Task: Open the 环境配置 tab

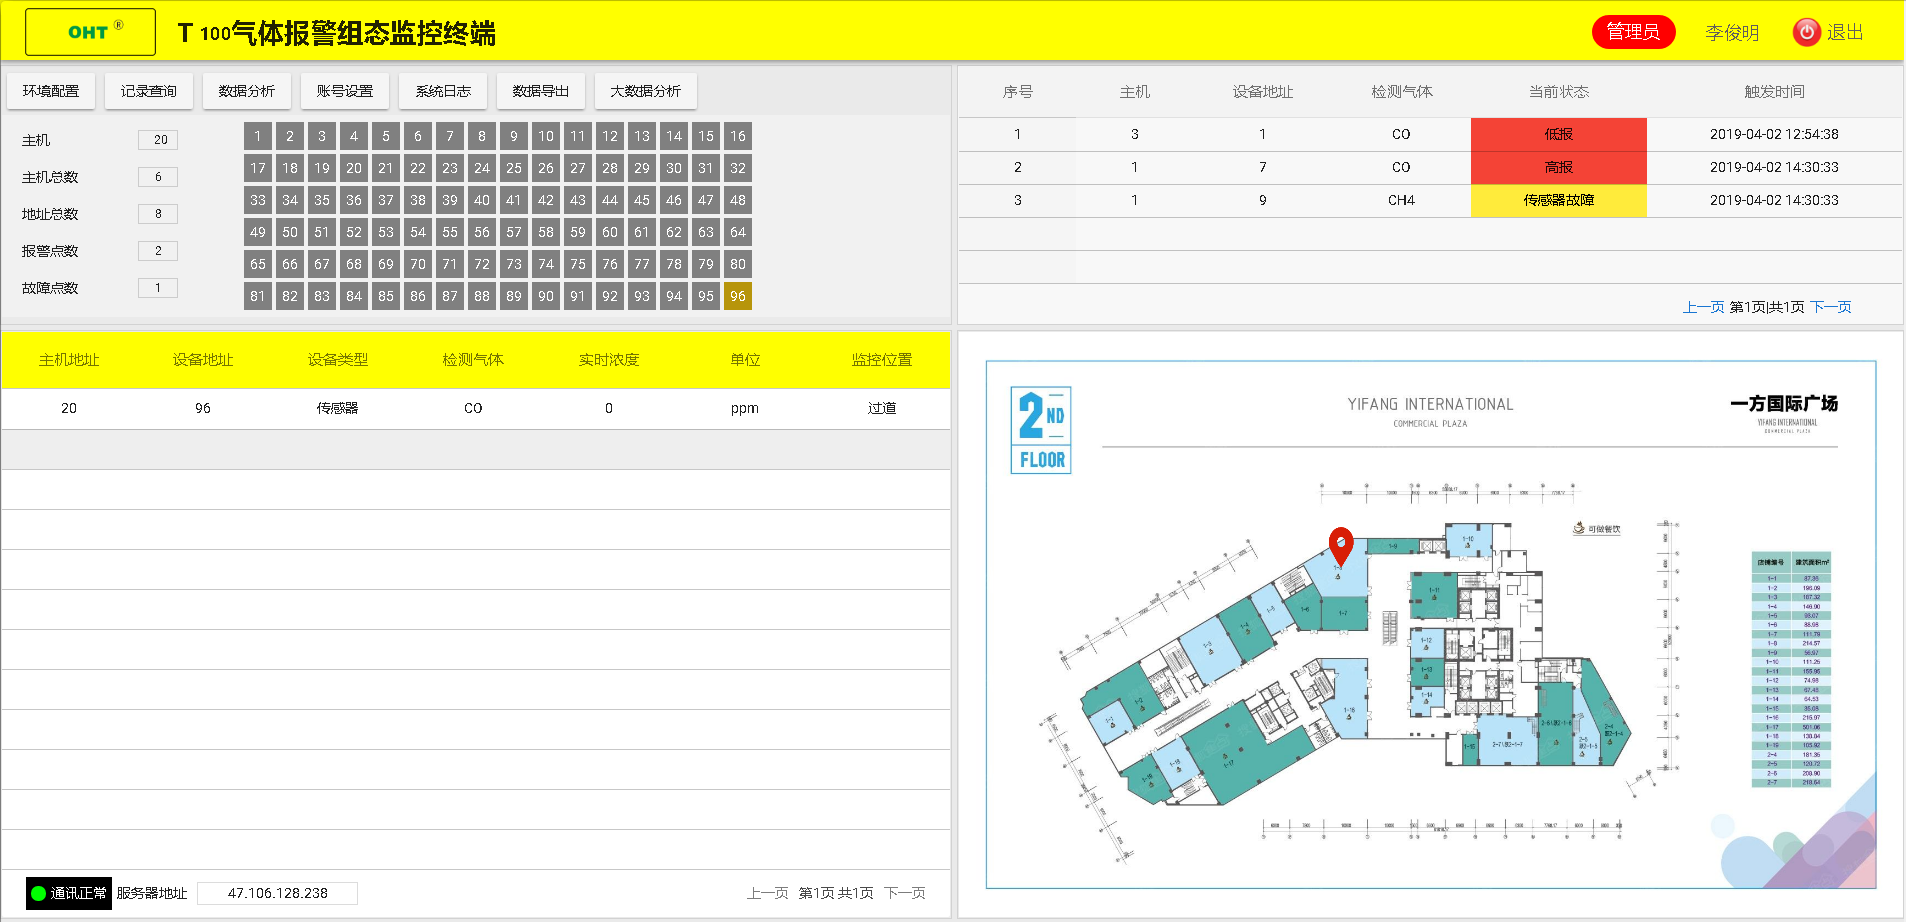Action: click(x=51, y=91)
